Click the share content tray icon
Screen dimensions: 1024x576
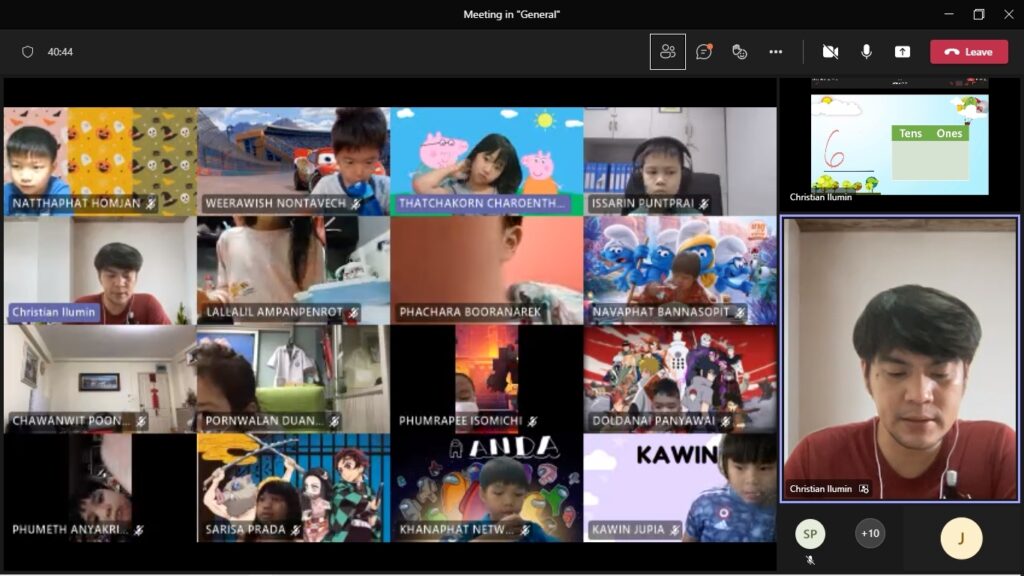coord(902,52)
